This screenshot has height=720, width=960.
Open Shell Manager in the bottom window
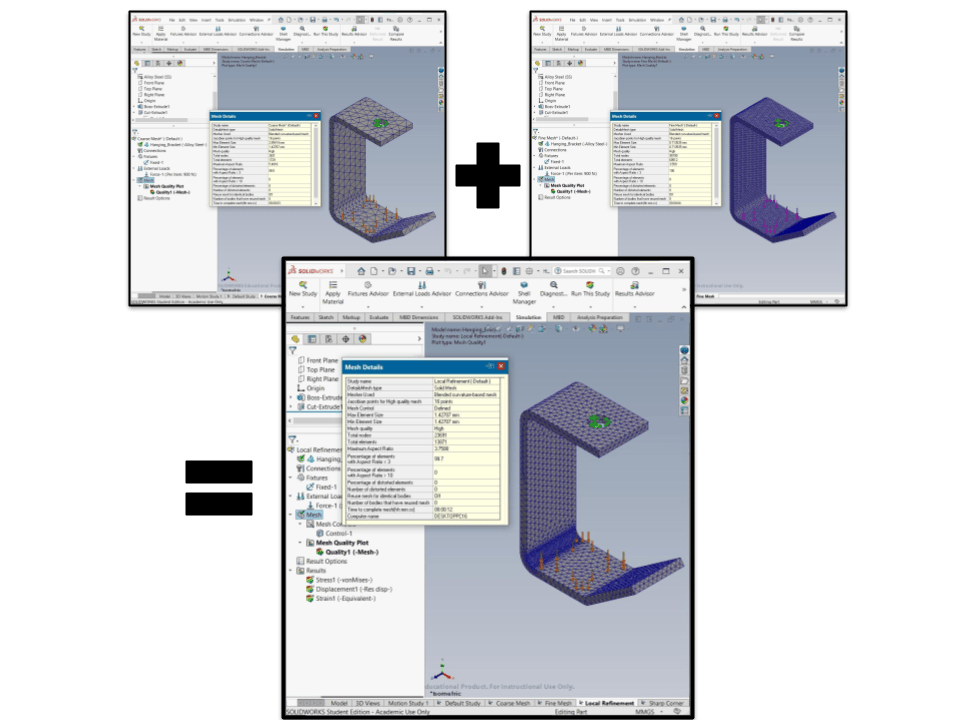(x=524, y=293)
